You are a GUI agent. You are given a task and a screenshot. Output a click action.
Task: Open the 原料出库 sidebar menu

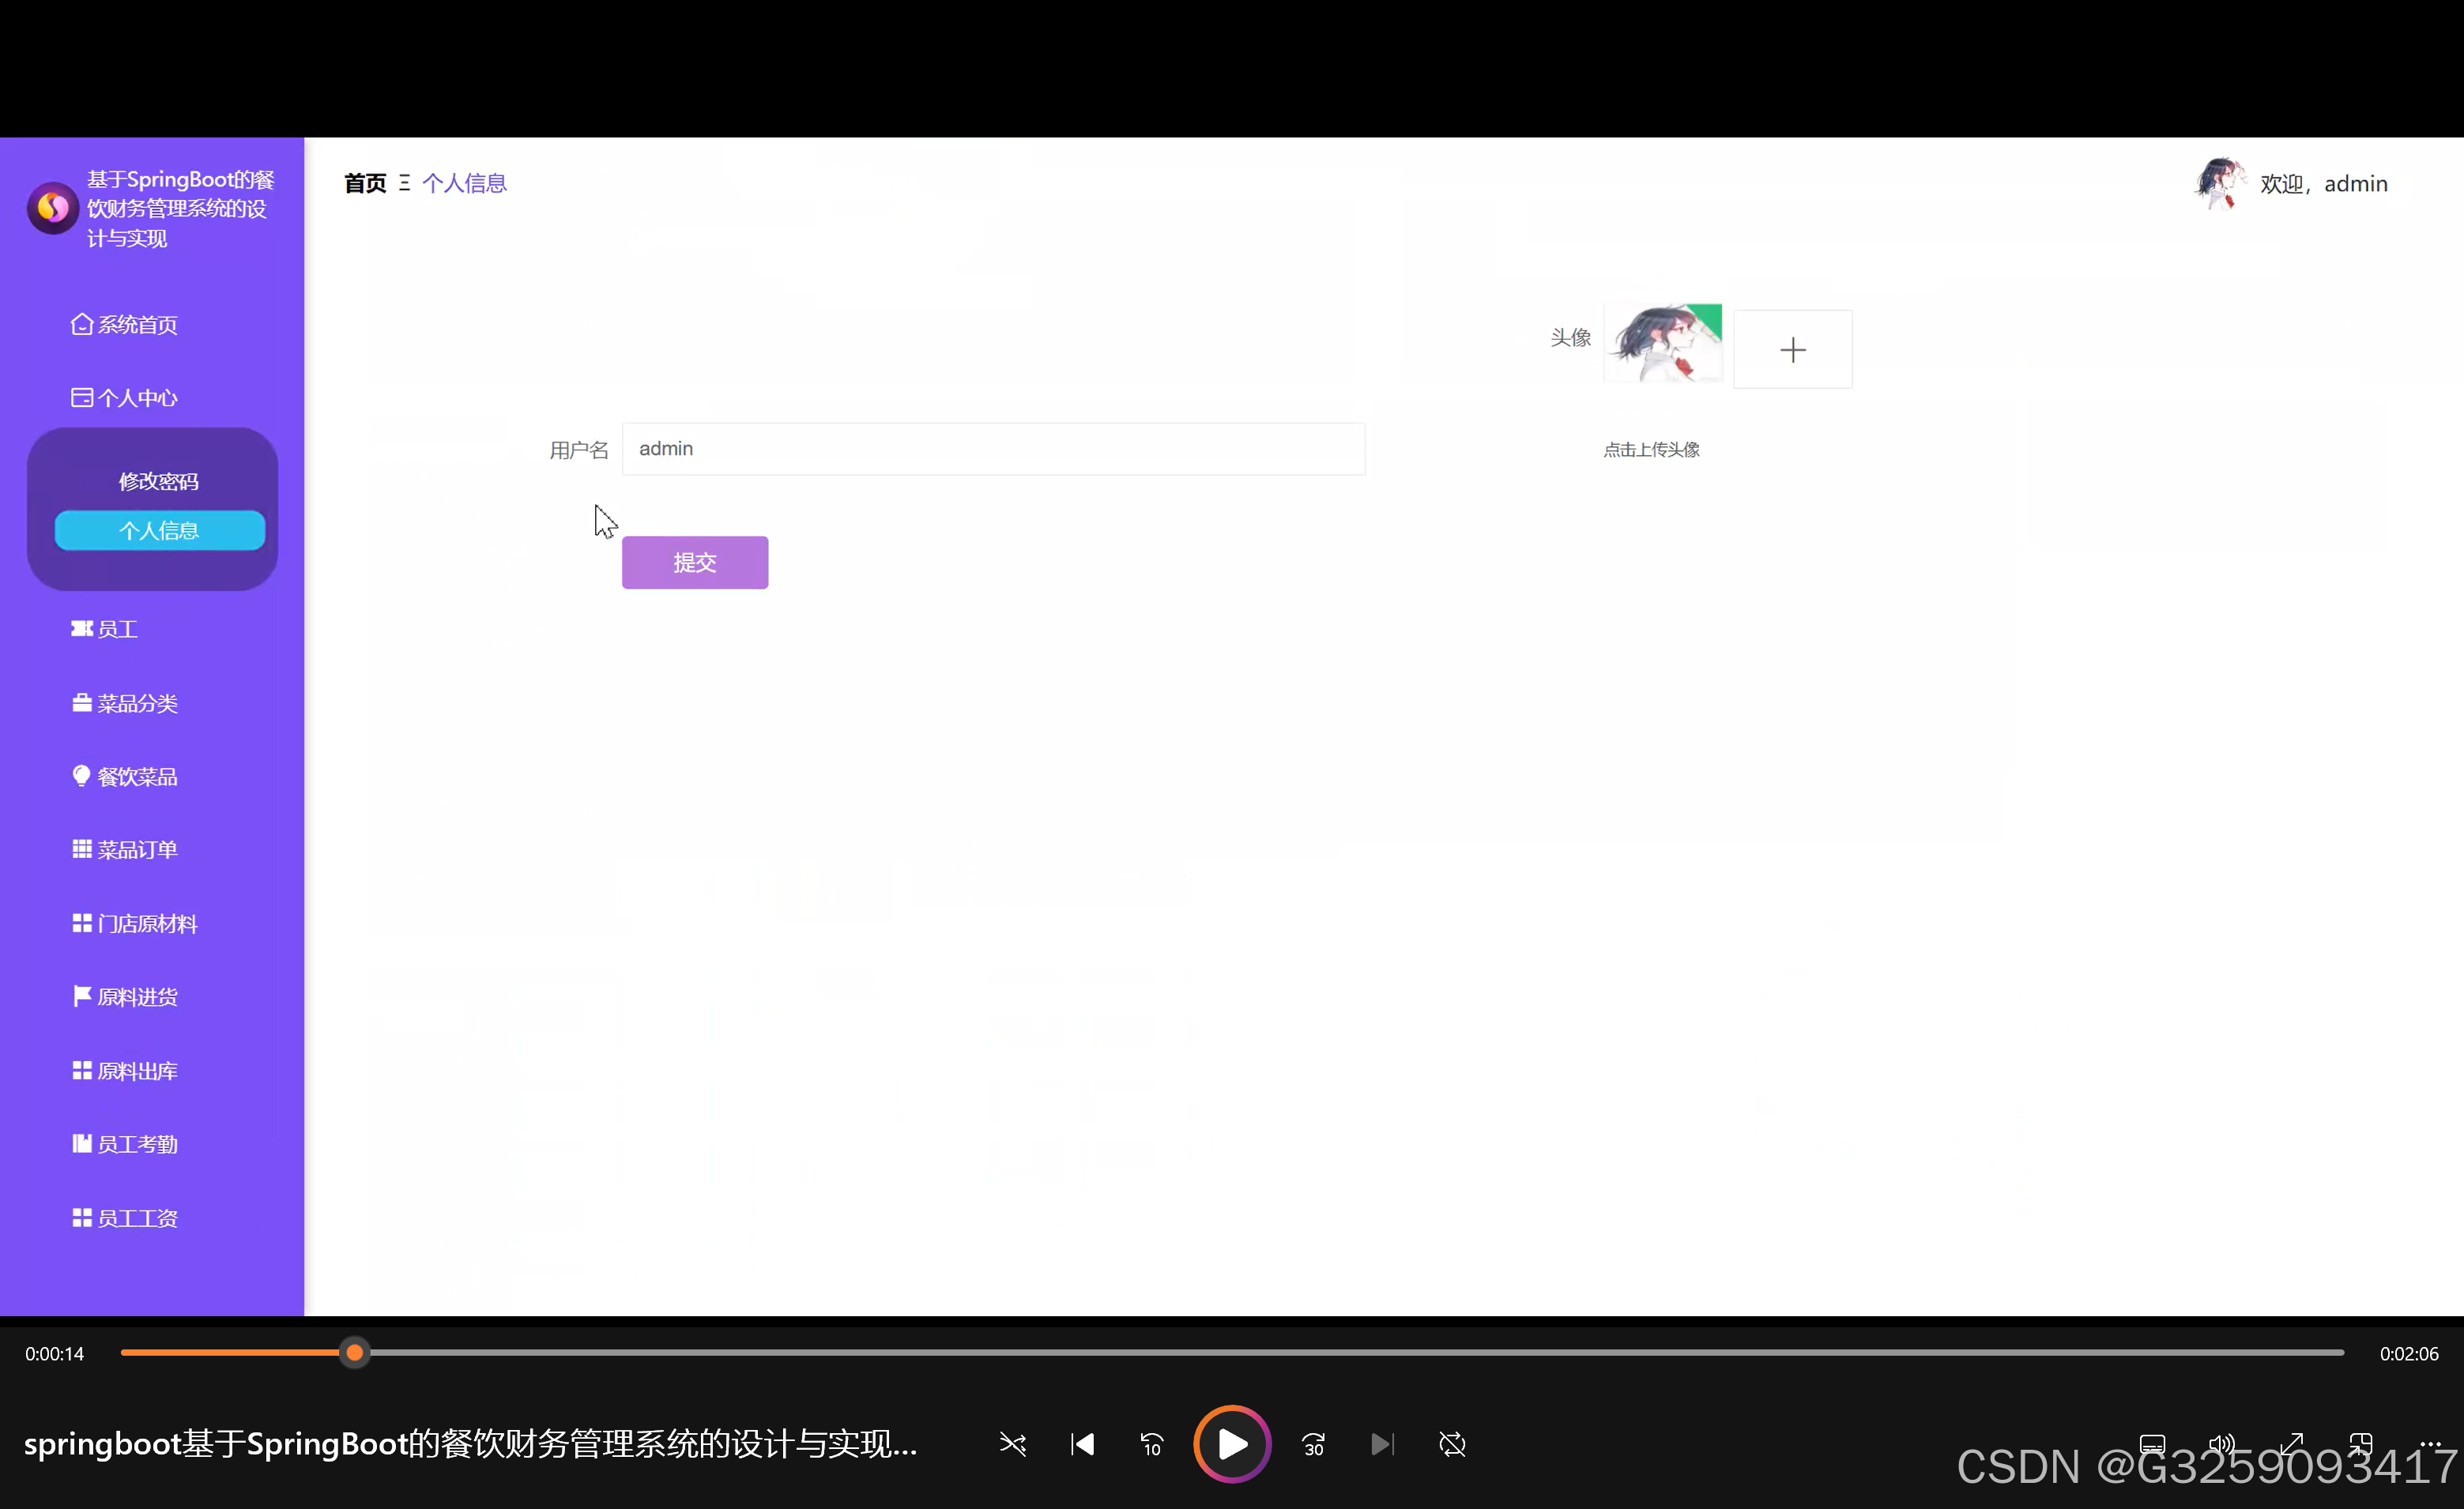pos(124,1070)
